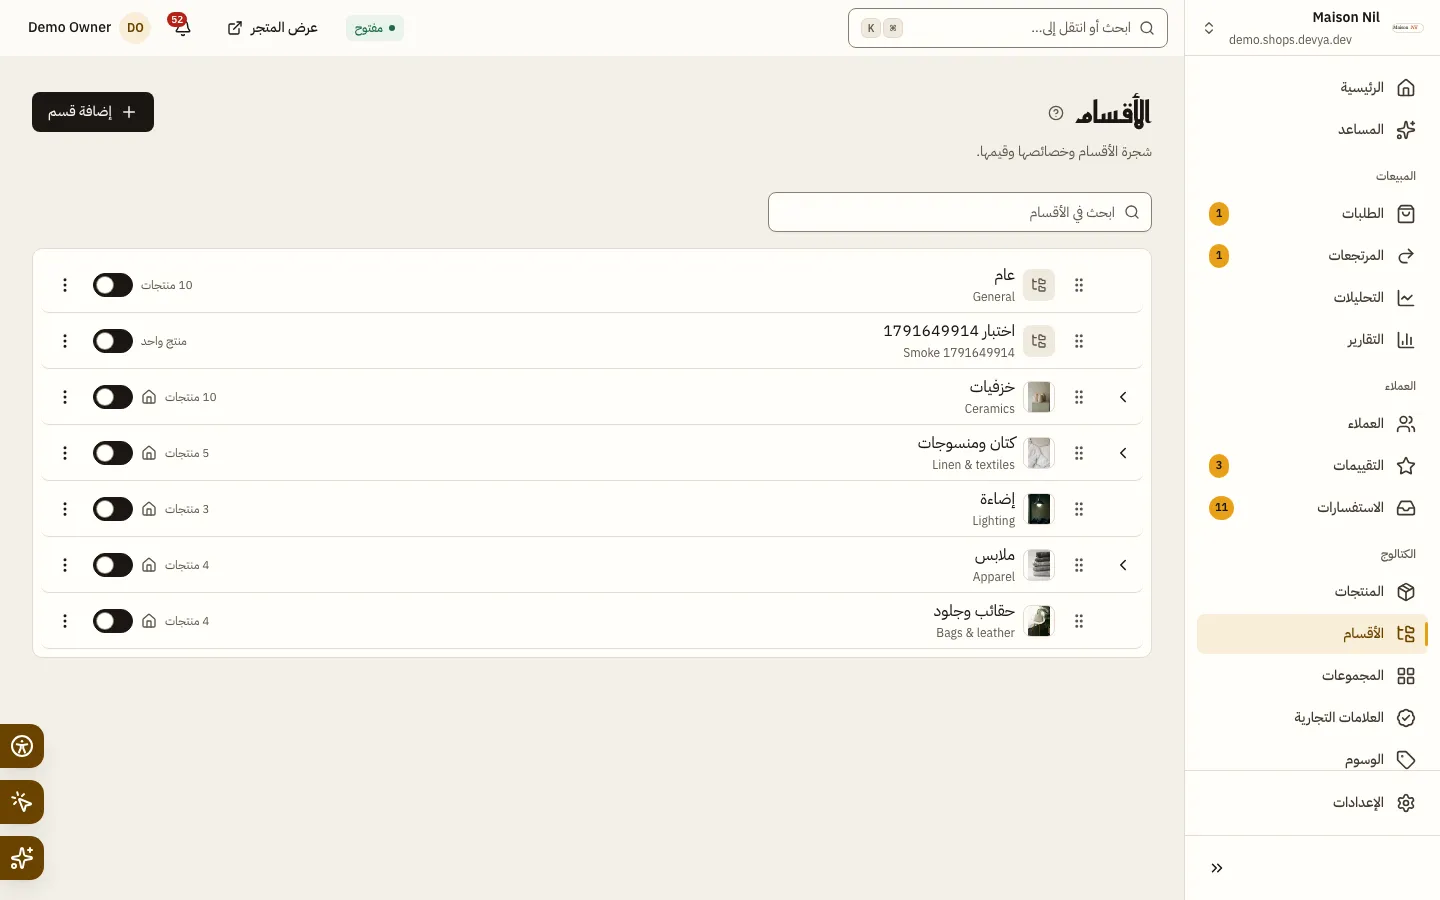Toggle the switch for إضاءة category
The image size is (1440, 900).
(113, 509)
